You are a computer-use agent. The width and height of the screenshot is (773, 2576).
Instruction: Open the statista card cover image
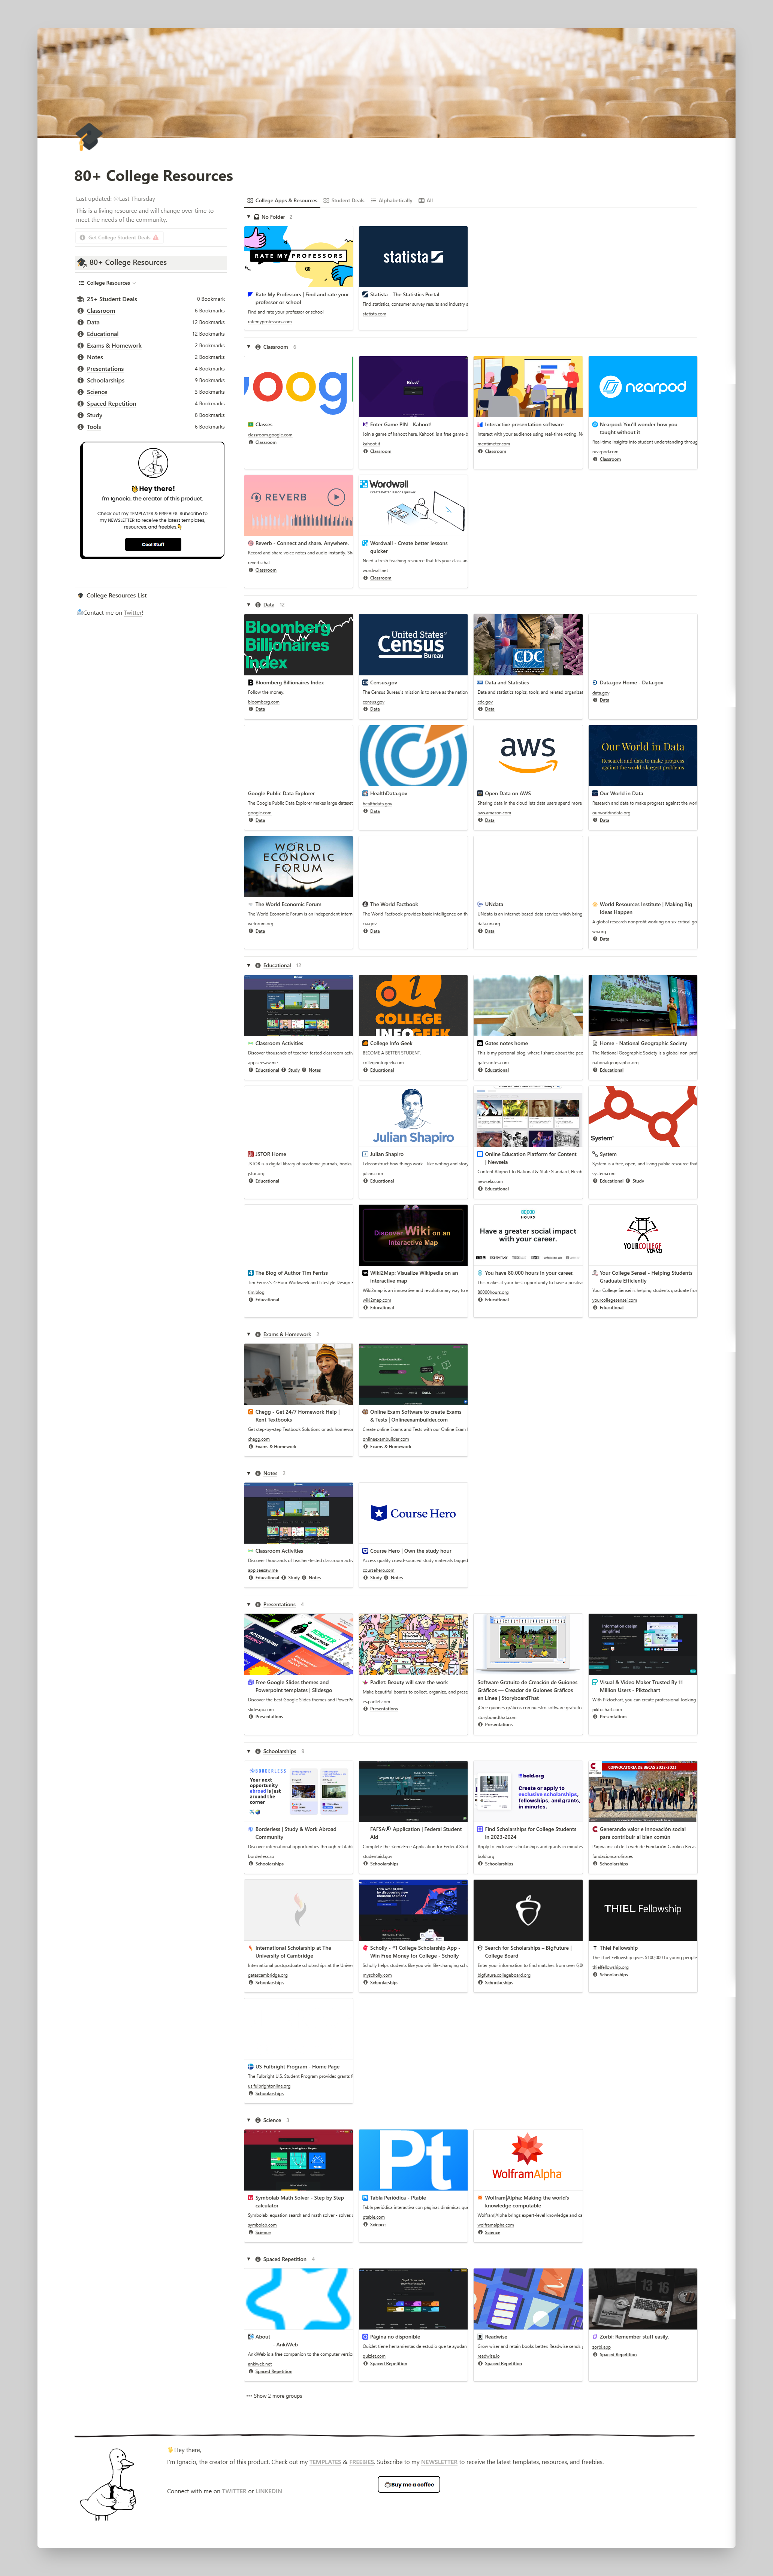coord(413,257)
